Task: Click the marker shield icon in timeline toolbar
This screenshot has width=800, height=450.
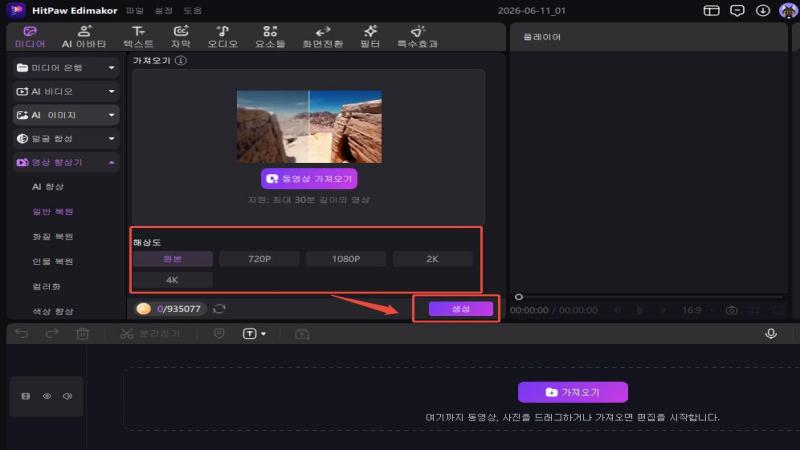Action: 219,334
